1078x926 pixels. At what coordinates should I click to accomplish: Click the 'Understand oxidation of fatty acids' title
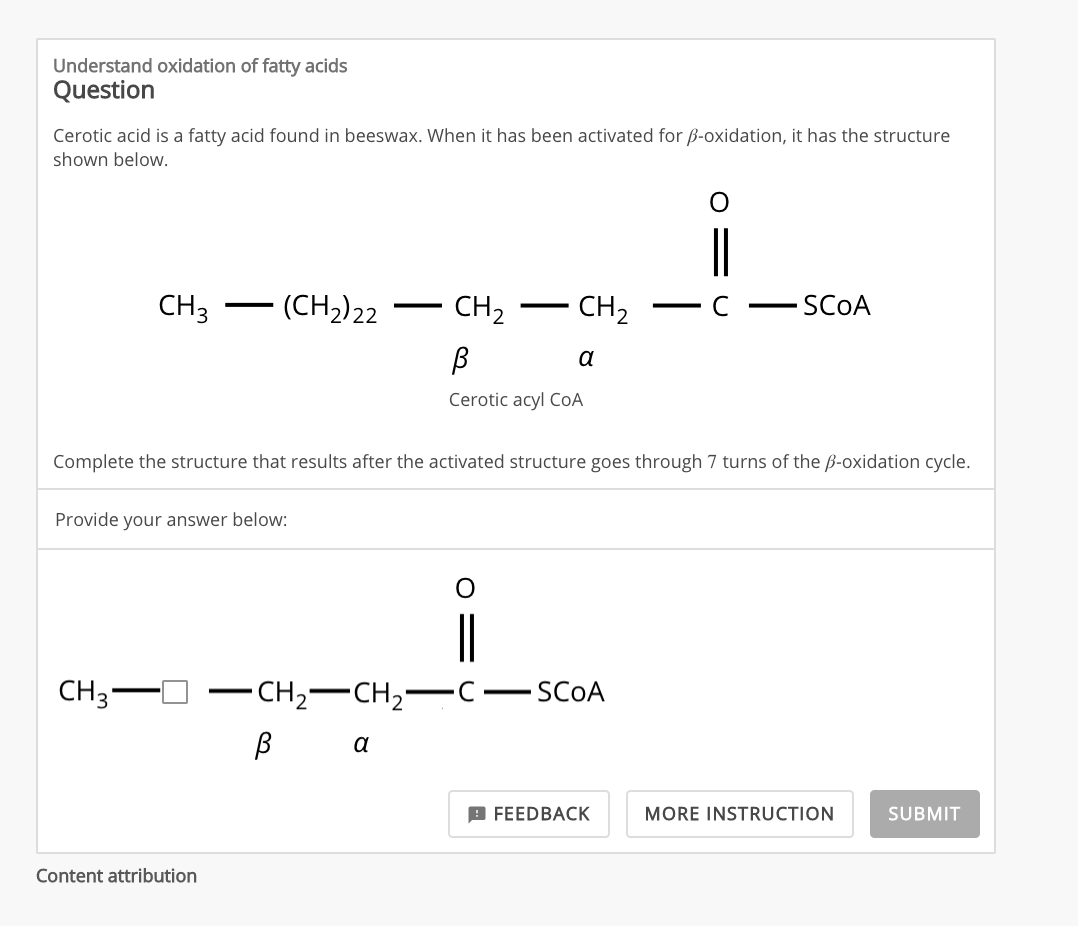tap(200, 65)
